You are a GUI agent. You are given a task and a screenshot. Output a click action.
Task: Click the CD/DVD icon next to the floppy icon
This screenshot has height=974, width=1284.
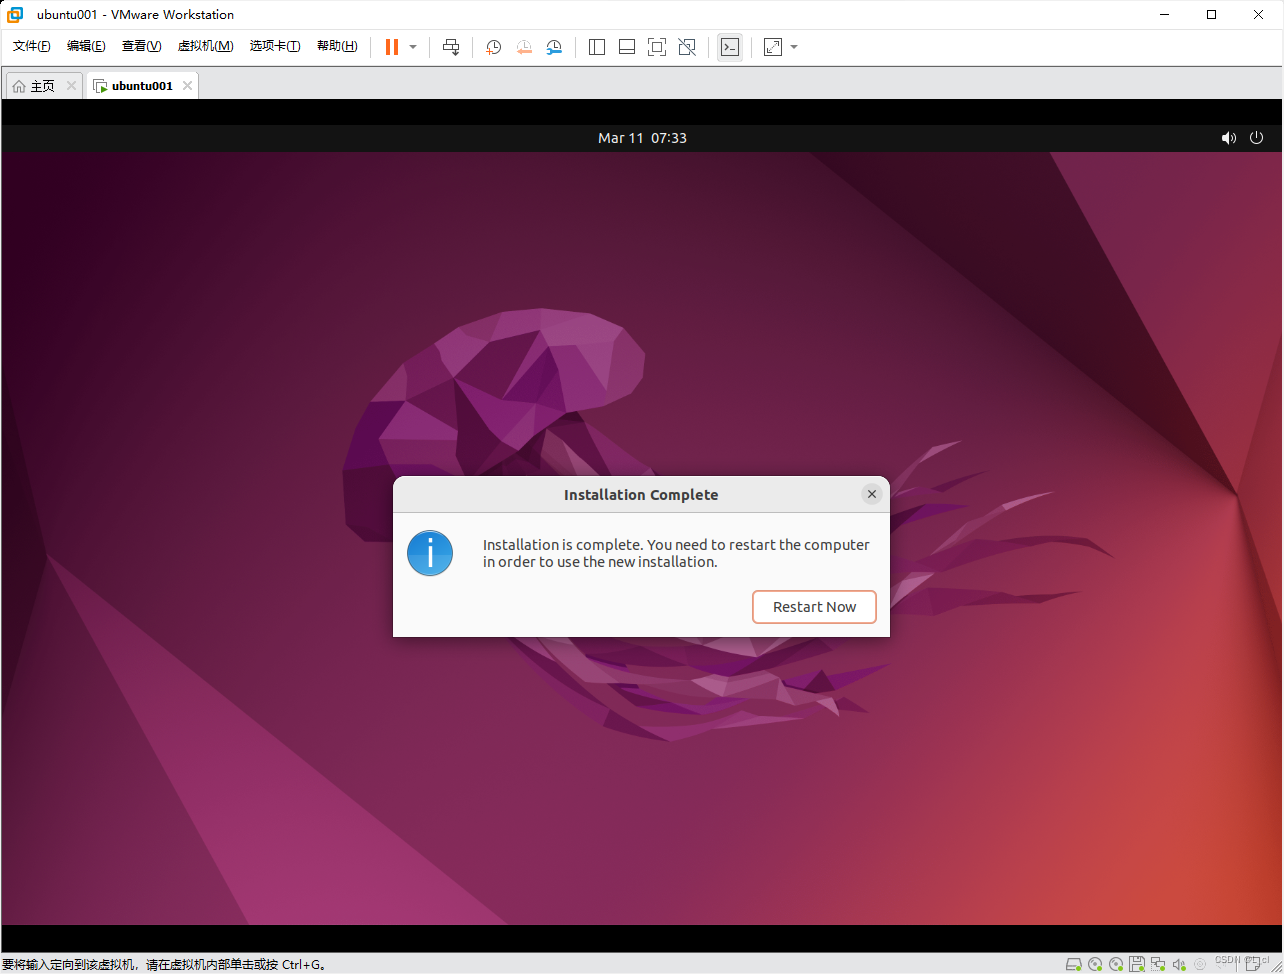(1116, 964)
